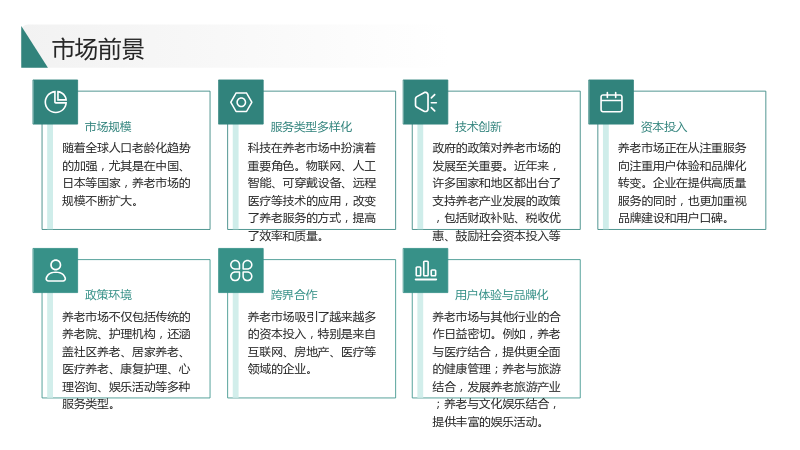Click the 服务类型多样化 heading
The height and width of the screenshot is (450, 800).
(311, 127)
